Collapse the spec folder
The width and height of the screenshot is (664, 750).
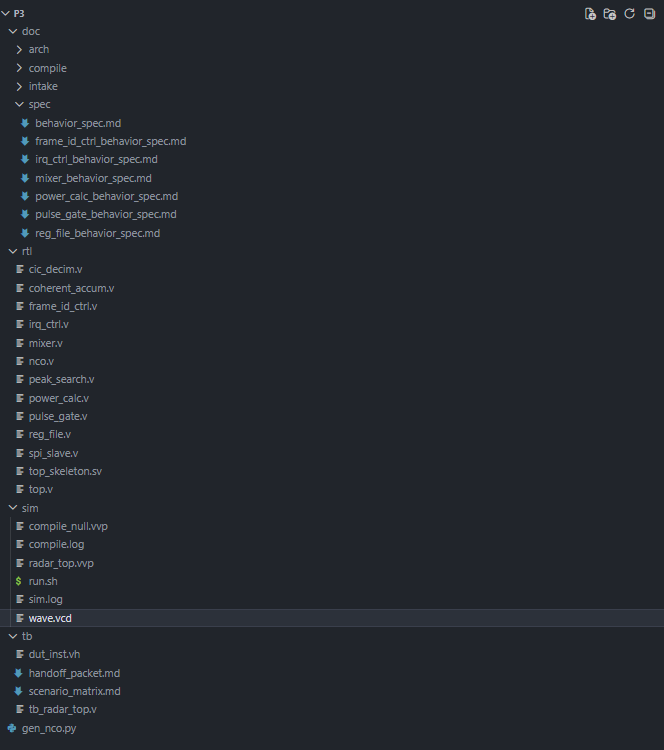click(x=19, y=104)
